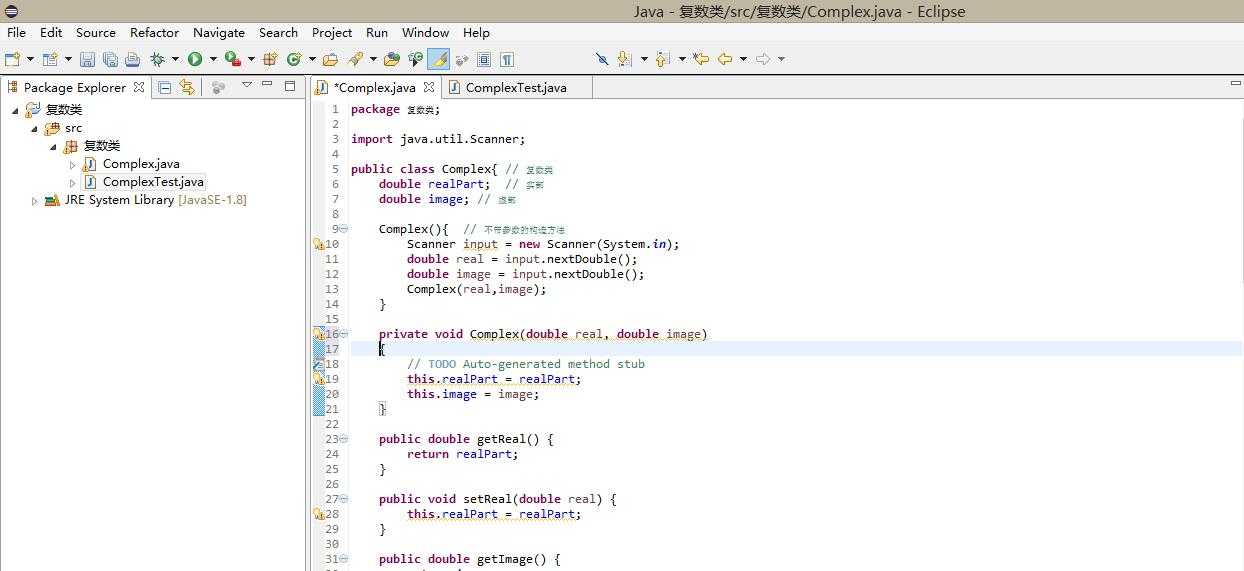The height and width of the screenshot is (571, 1244).
Task: Open the Search menu
Action: click(x=278, y=32)
